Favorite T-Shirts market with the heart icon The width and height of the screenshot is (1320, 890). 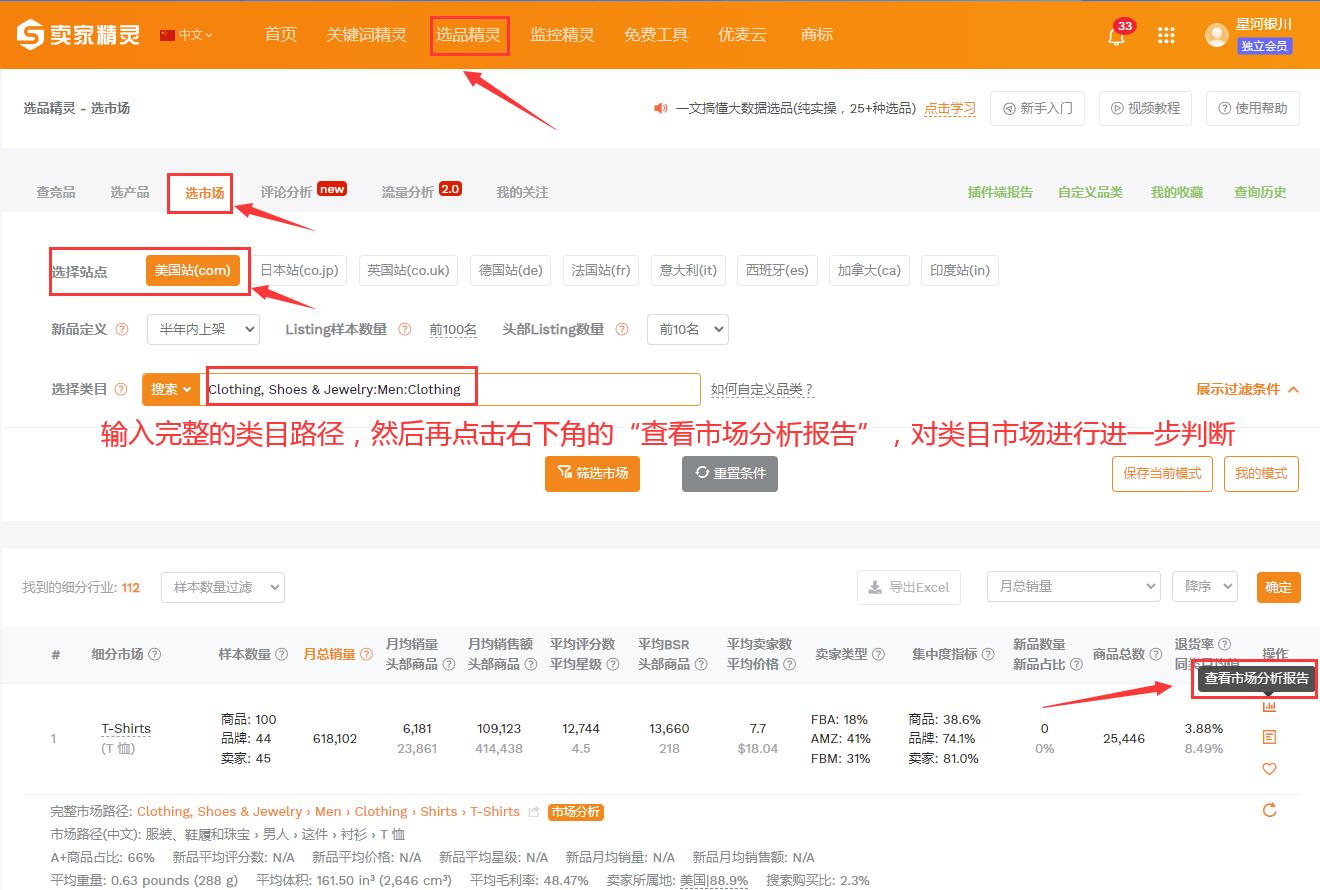click(1269, 769)
